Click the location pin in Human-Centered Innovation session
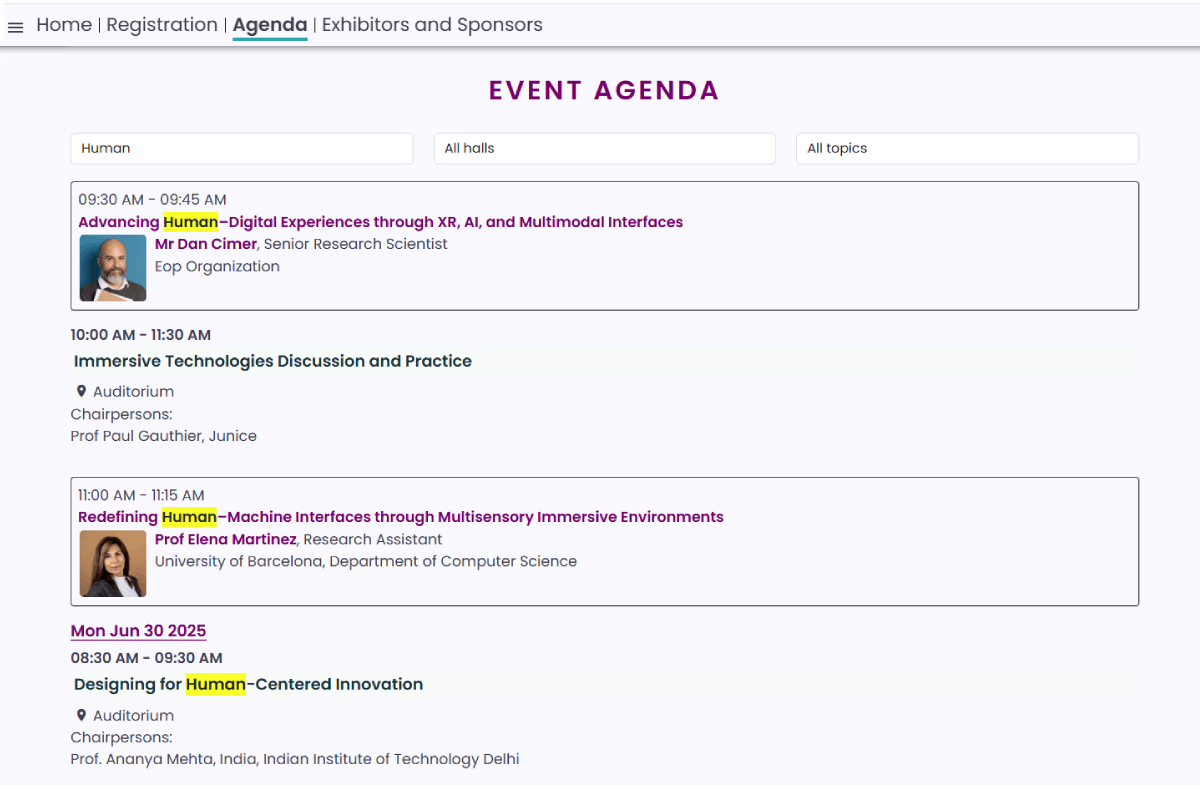 (x=81, y=715)
